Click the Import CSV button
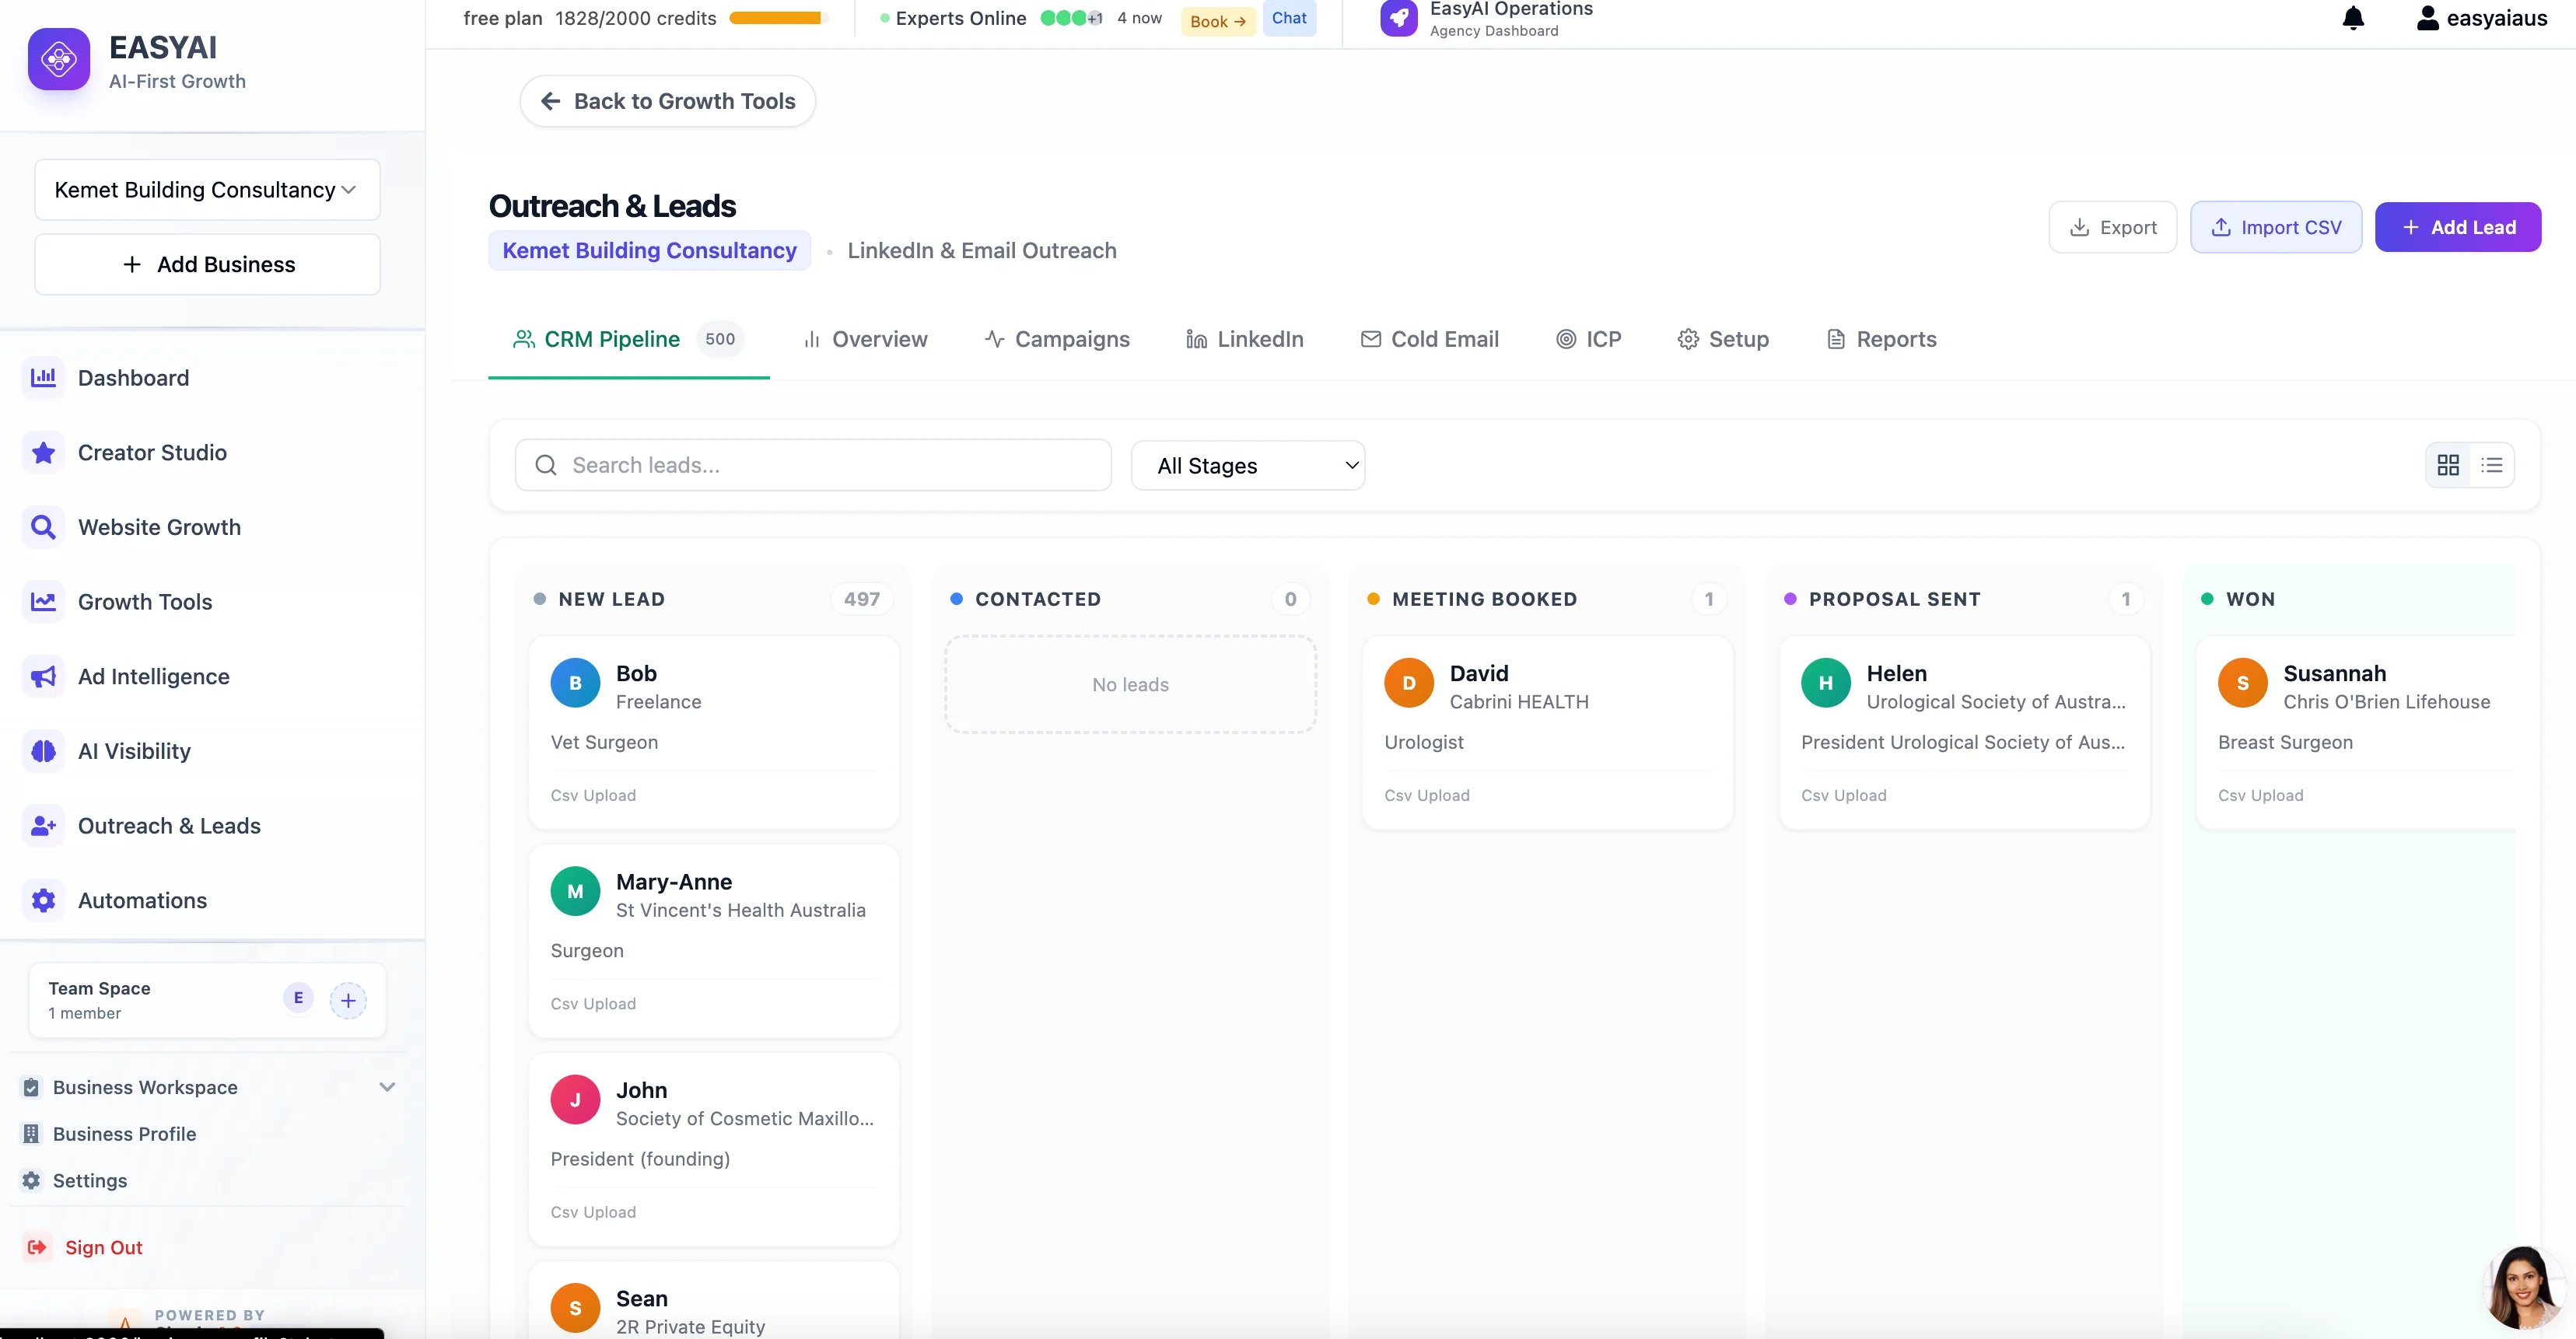Screen dimensions: 2576x1339 (x=2275, y=226)
